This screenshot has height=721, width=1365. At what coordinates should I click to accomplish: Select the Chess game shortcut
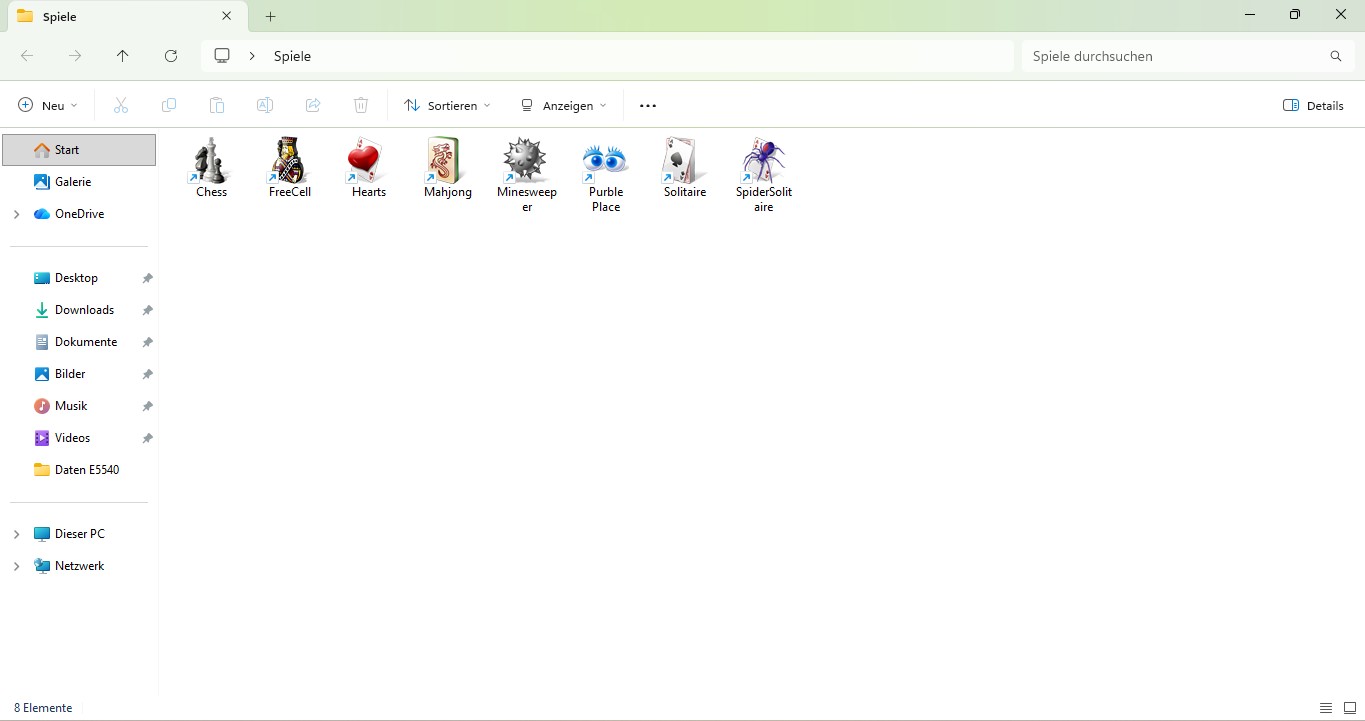click(211, 162)
